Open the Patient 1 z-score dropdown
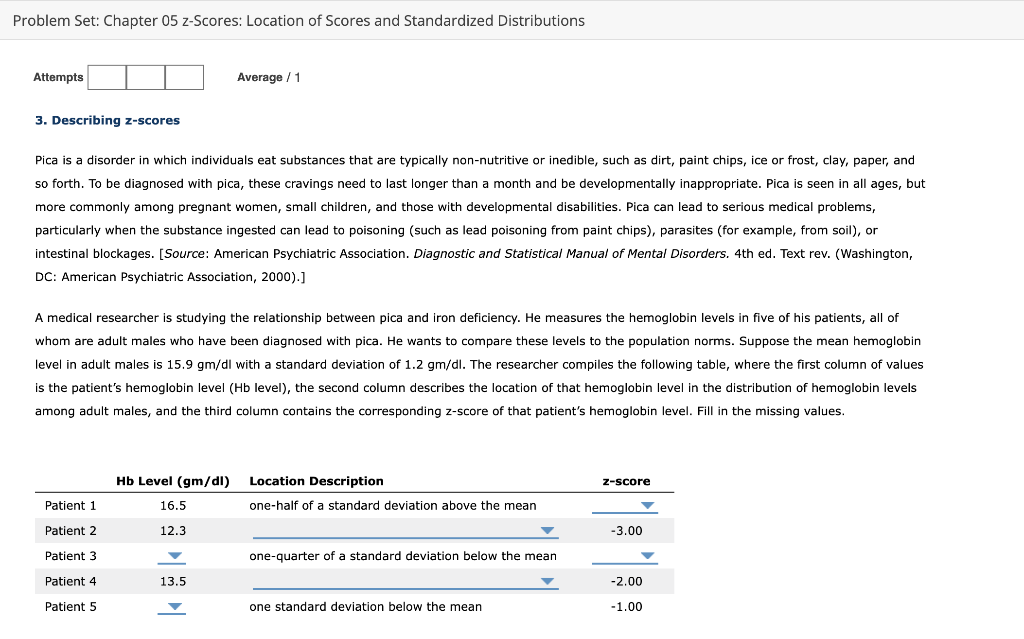This screenshot has height=639, width=1024. point(624,506)
